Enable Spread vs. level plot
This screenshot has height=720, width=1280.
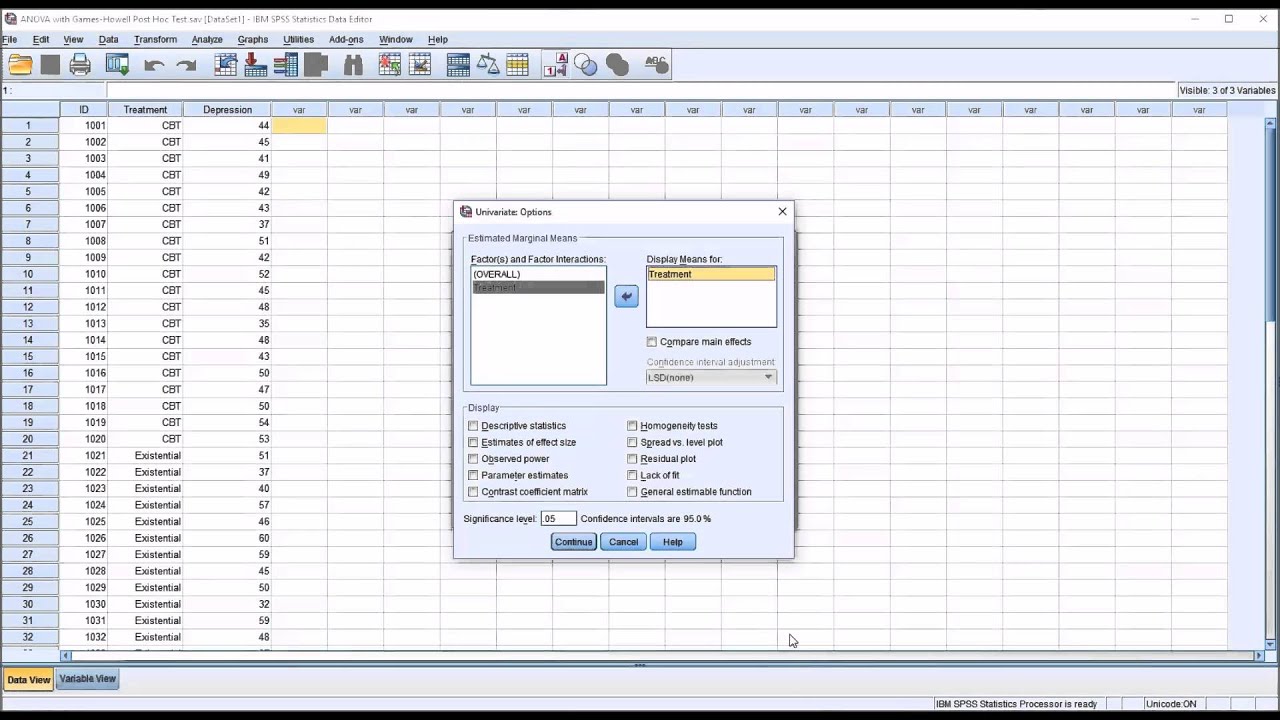click(x=633, y=442)
